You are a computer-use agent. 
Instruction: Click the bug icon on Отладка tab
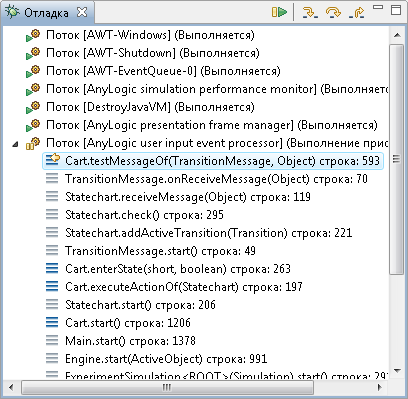[12, 12]
